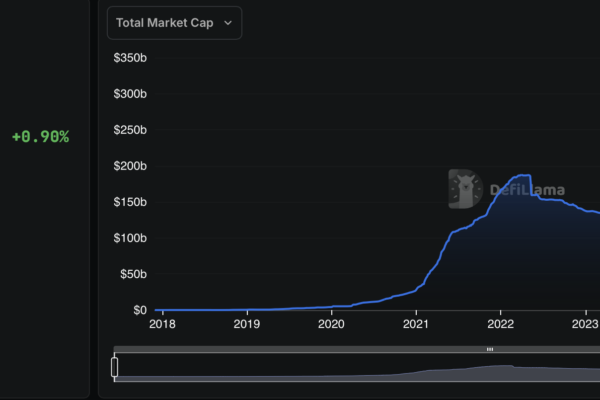Click the DefiLlama watermark text
The height and width of the screenshot is (400, 600).
(525, 189)
